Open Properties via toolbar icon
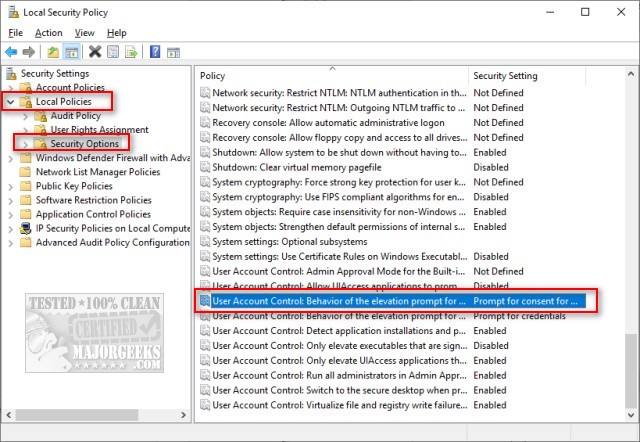The height and width of the screenshot is (442, 640). click(x=113, y=52)
